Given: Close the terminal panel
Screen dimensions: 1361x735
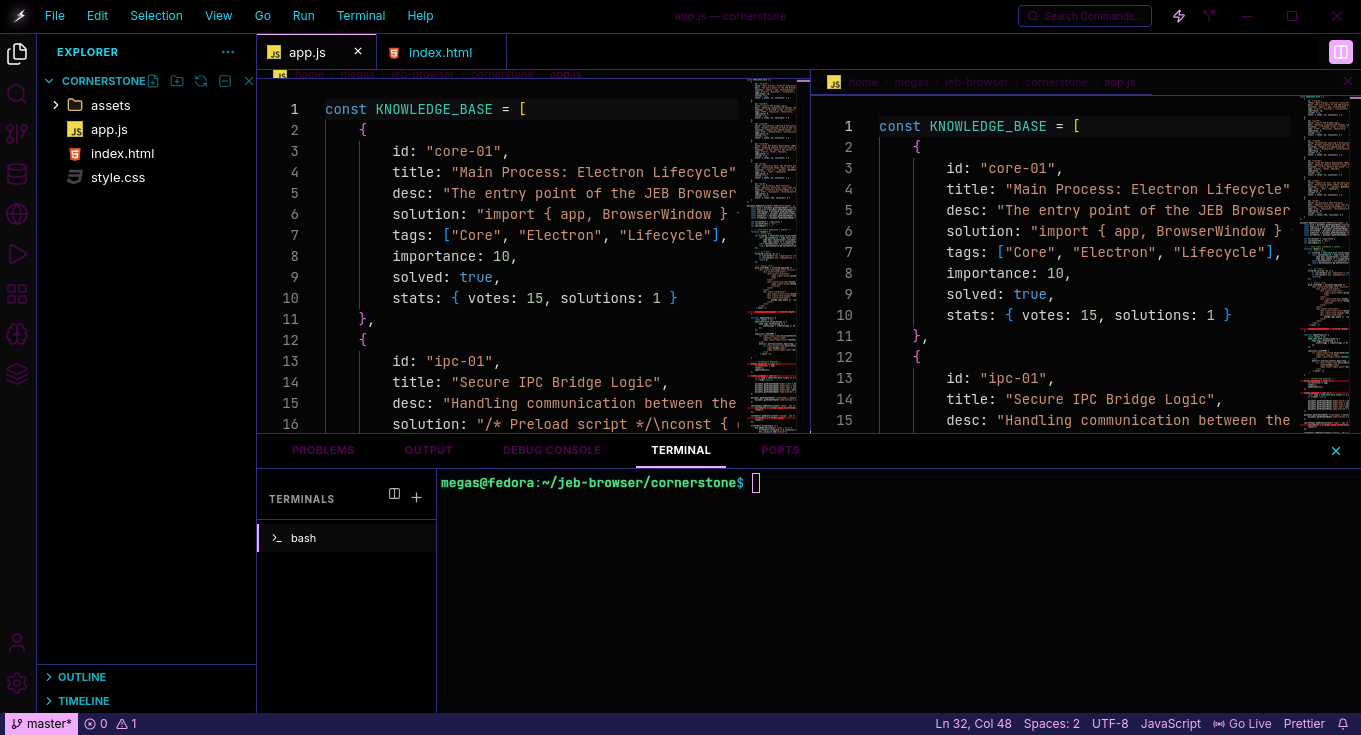Looking at the screenshot, I should [1336, 451].
